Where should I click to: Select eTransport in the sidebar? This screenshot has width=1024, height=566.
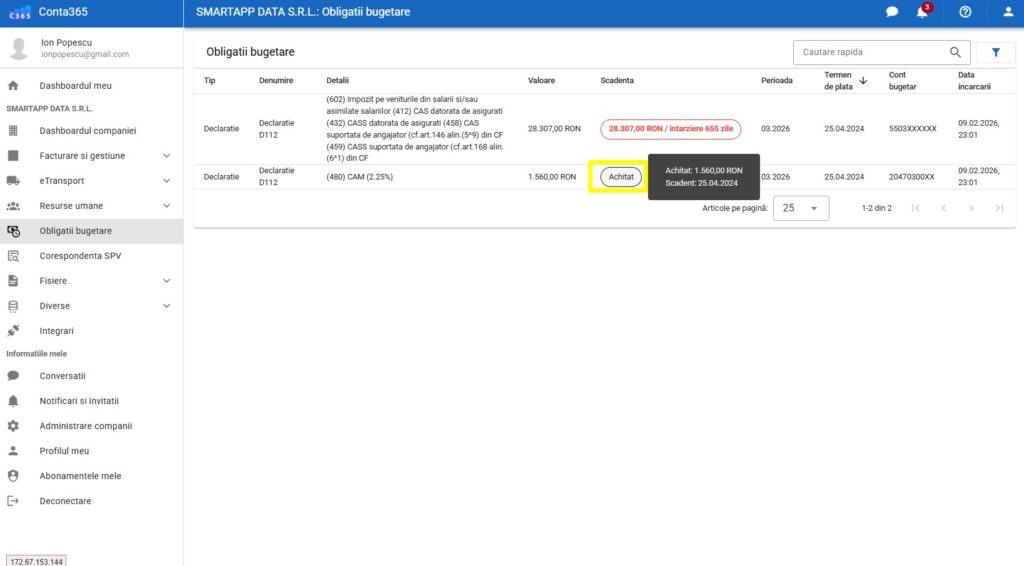62,181
